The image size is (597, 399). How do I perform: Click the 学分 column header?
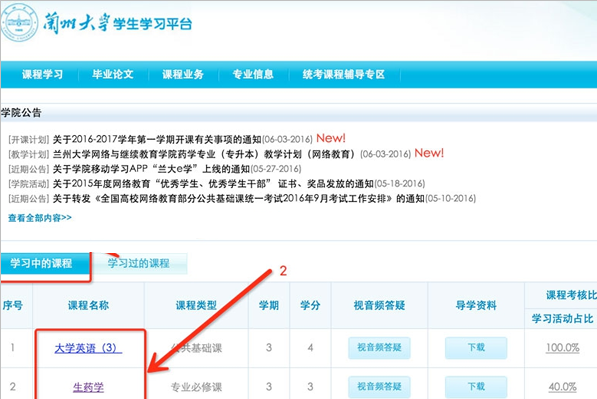[x=310, y=305]
